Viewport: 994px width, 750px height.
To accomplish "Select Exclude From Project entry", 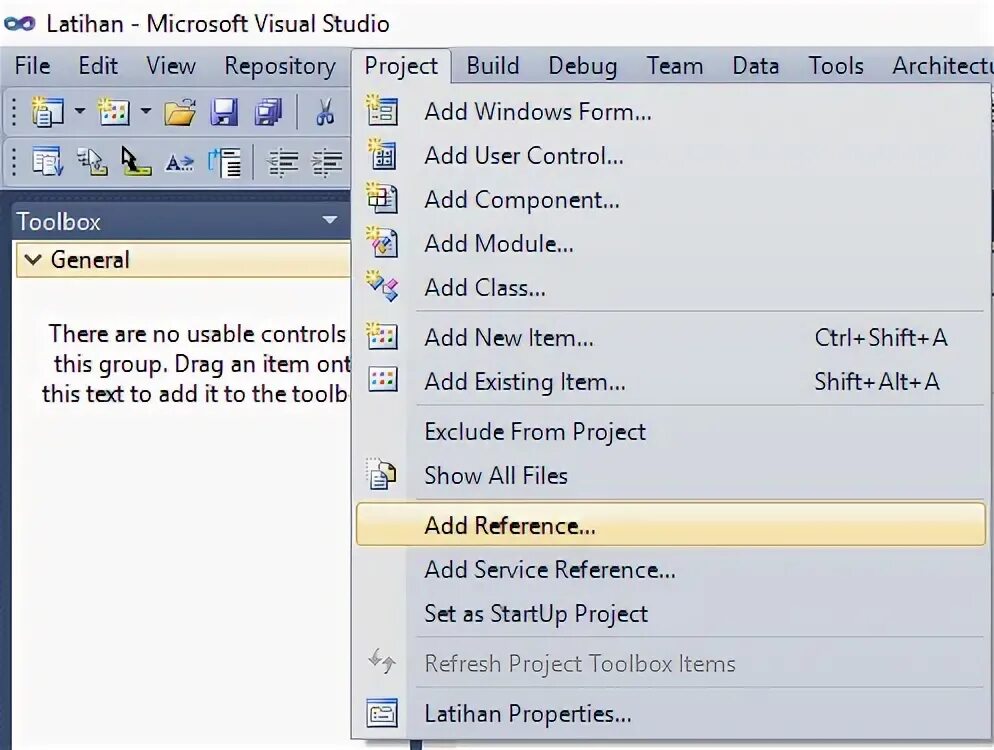I will 671,432.
